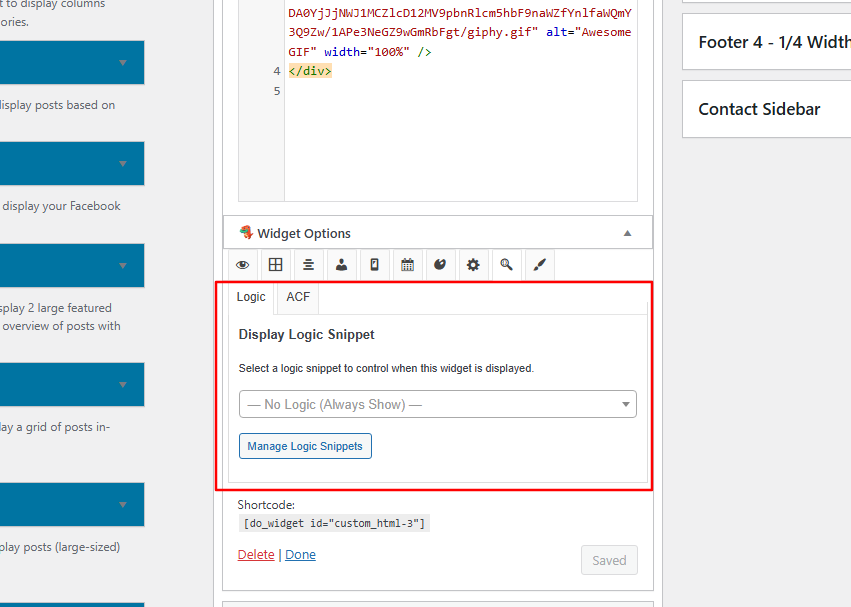
Task: Open the visibility eye tab in Widget Options
Action: pyautogui.click(x=242, y=265)
